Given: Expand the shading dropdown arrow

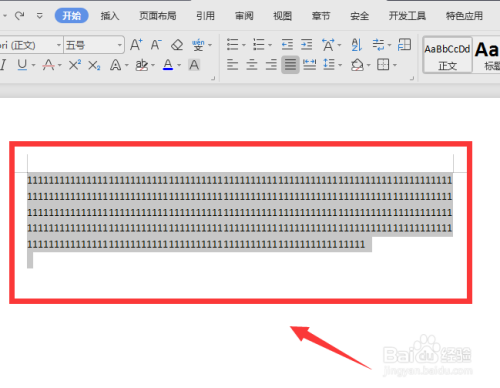Looking at the screenshot, I should pos(369,65).
